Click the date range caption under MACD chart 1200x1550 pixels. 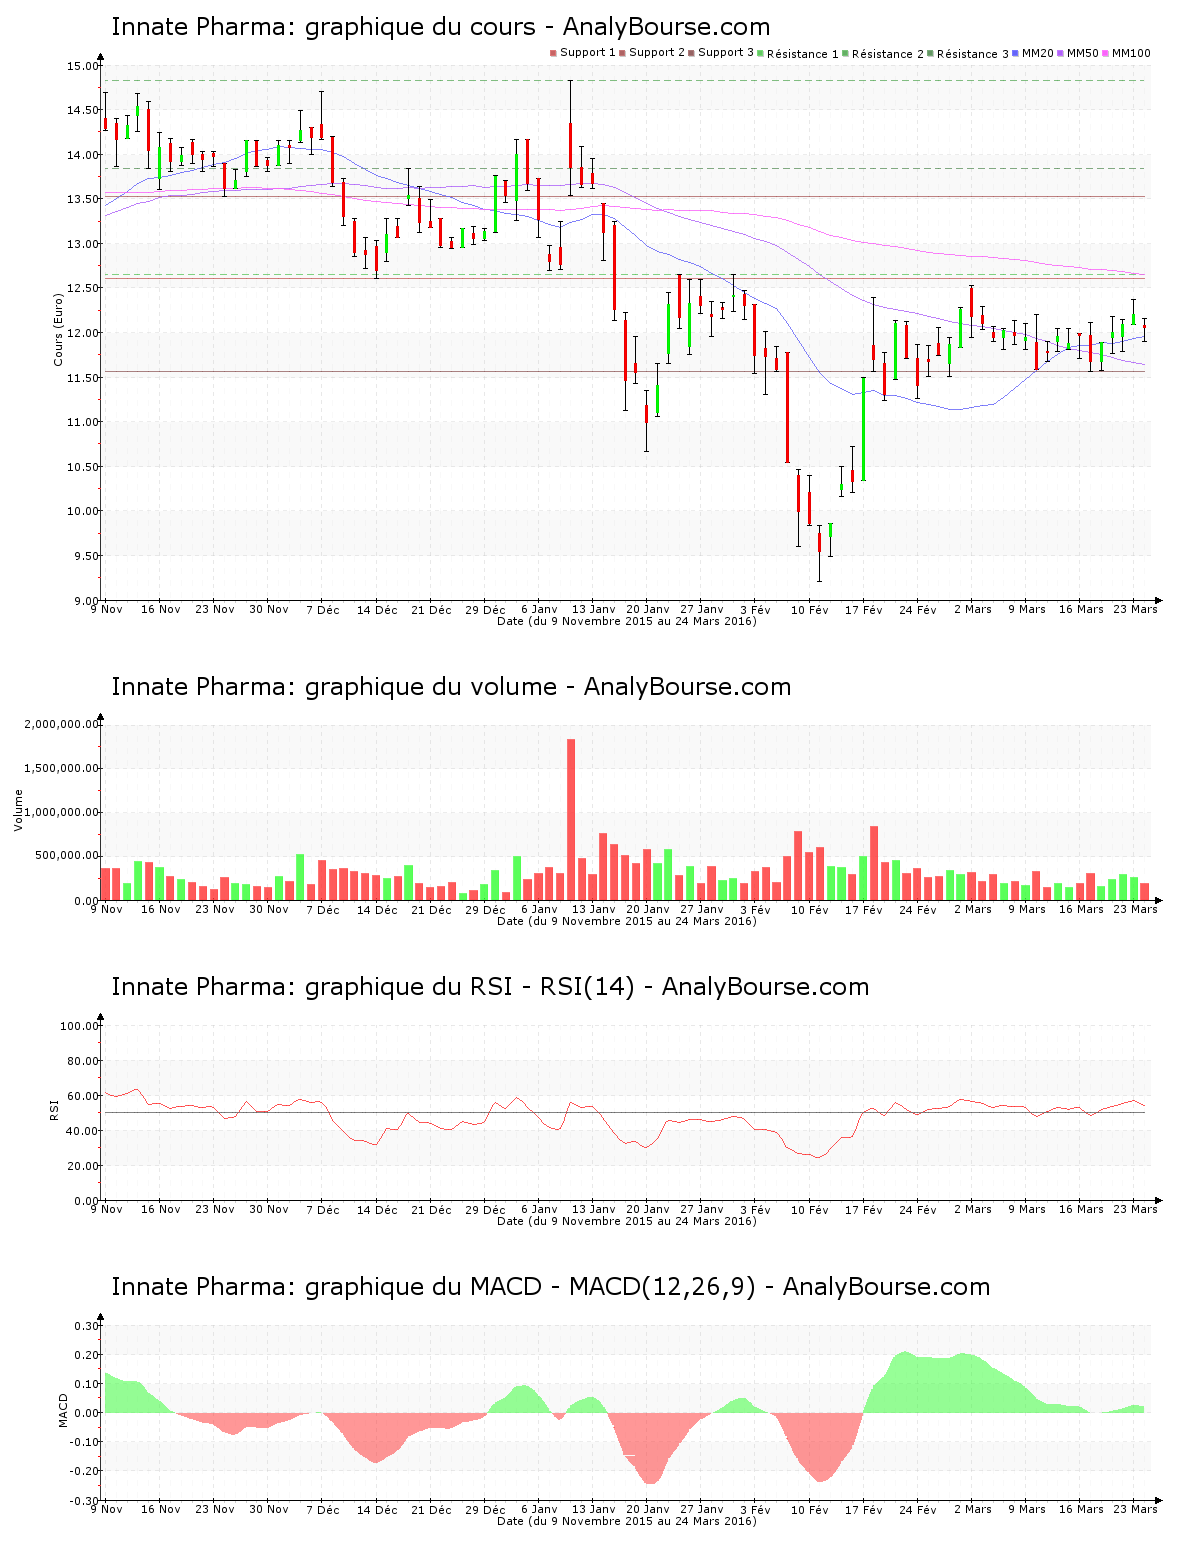pos(627,1521)
